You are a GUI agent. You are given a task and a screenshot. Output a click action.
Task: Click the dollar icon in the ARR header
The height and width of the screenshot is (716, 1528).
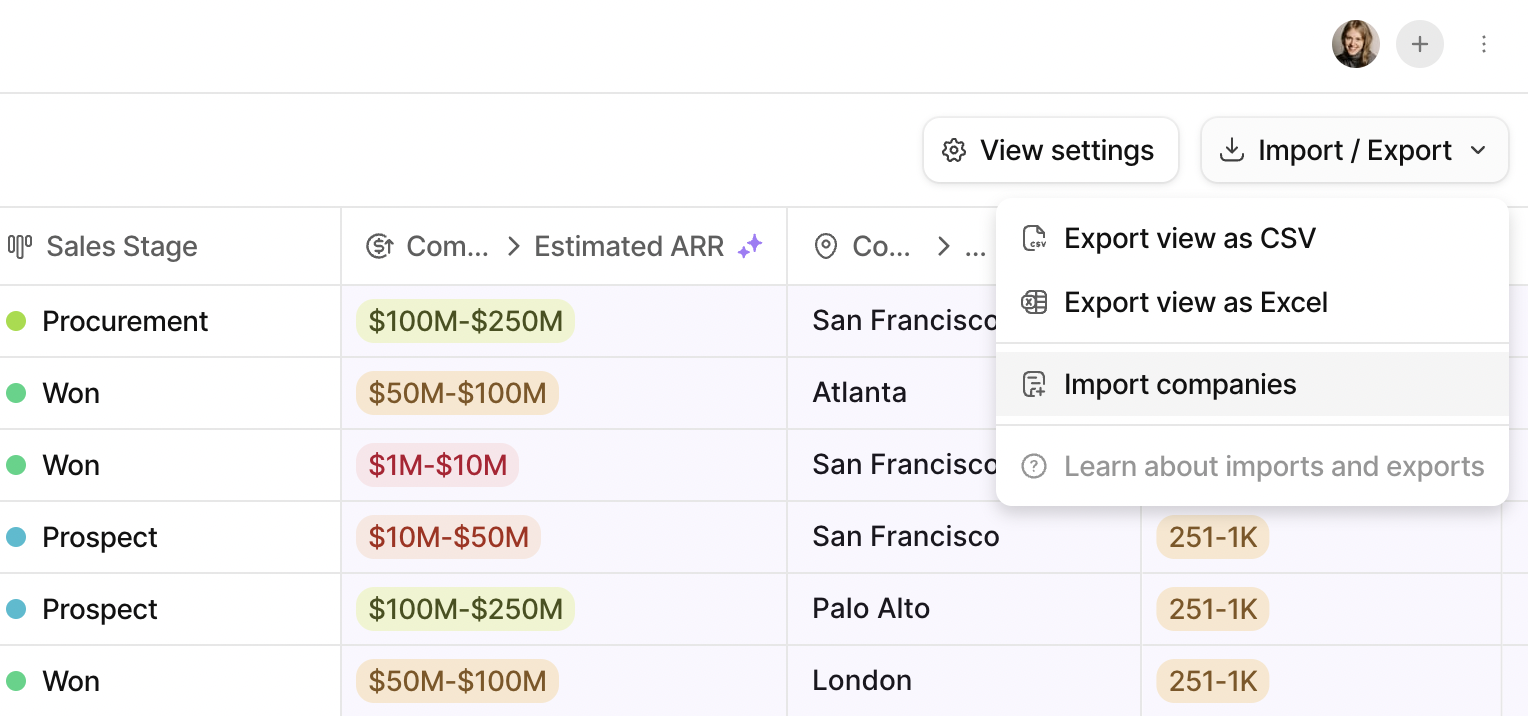point(379,246)
